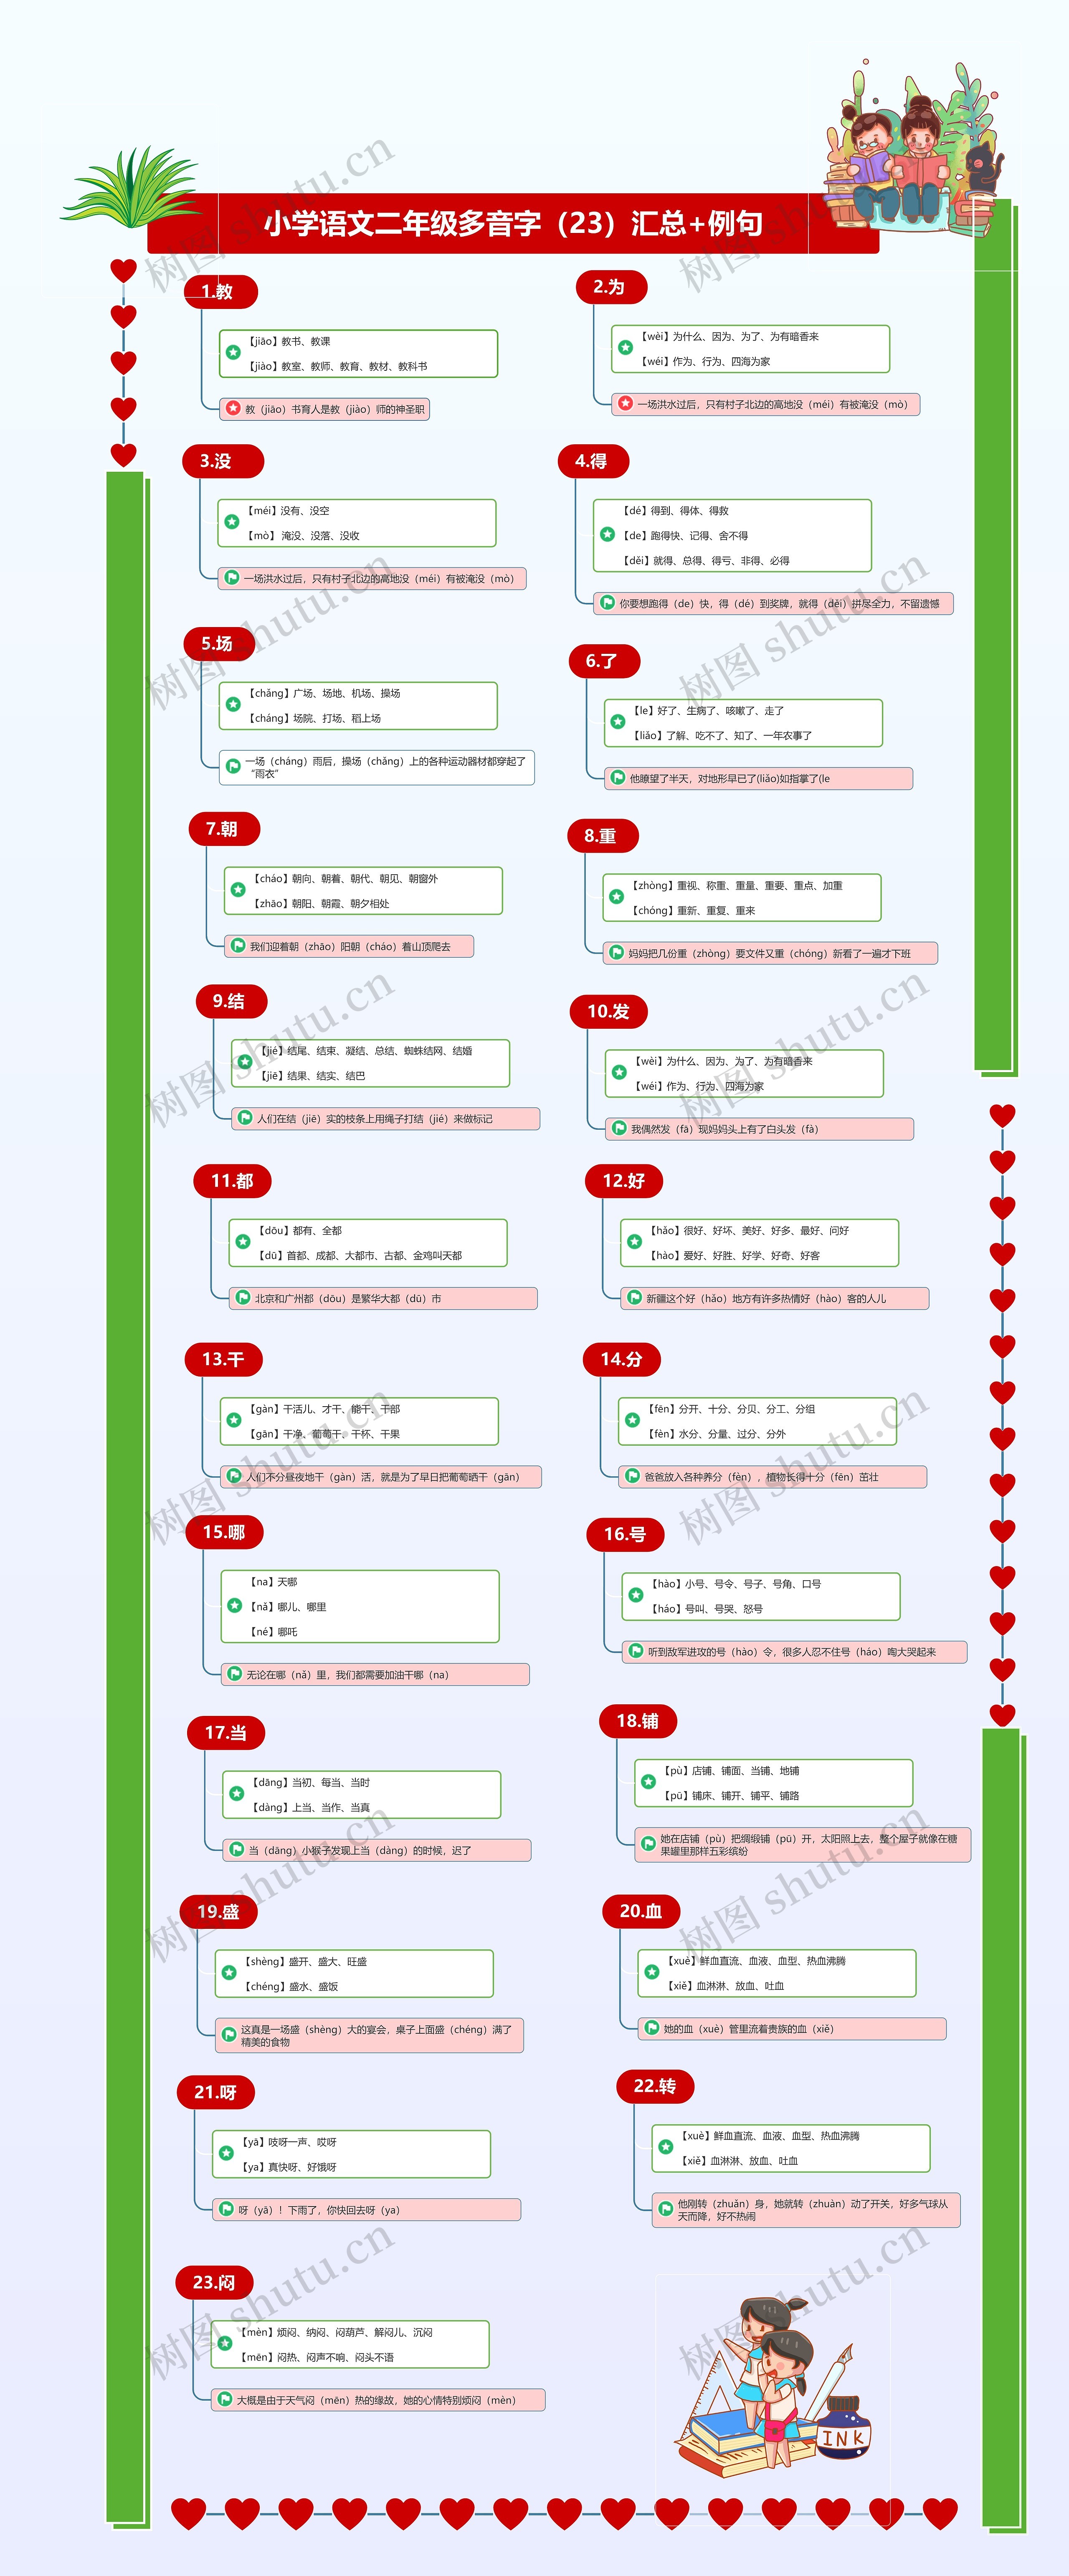
Task: Click the star icon beside 【dōu】都有、全都
Action: click(243, 1242)
